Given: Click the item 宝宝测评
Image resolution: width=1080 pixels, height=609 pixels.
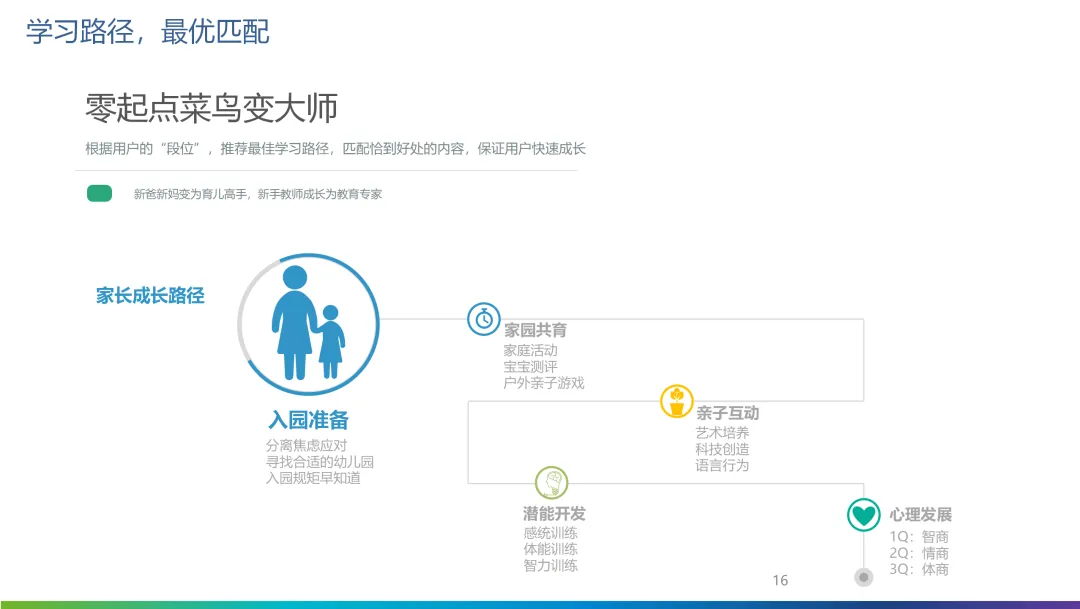Looking at the screenshot, I should tap(530, 367).
